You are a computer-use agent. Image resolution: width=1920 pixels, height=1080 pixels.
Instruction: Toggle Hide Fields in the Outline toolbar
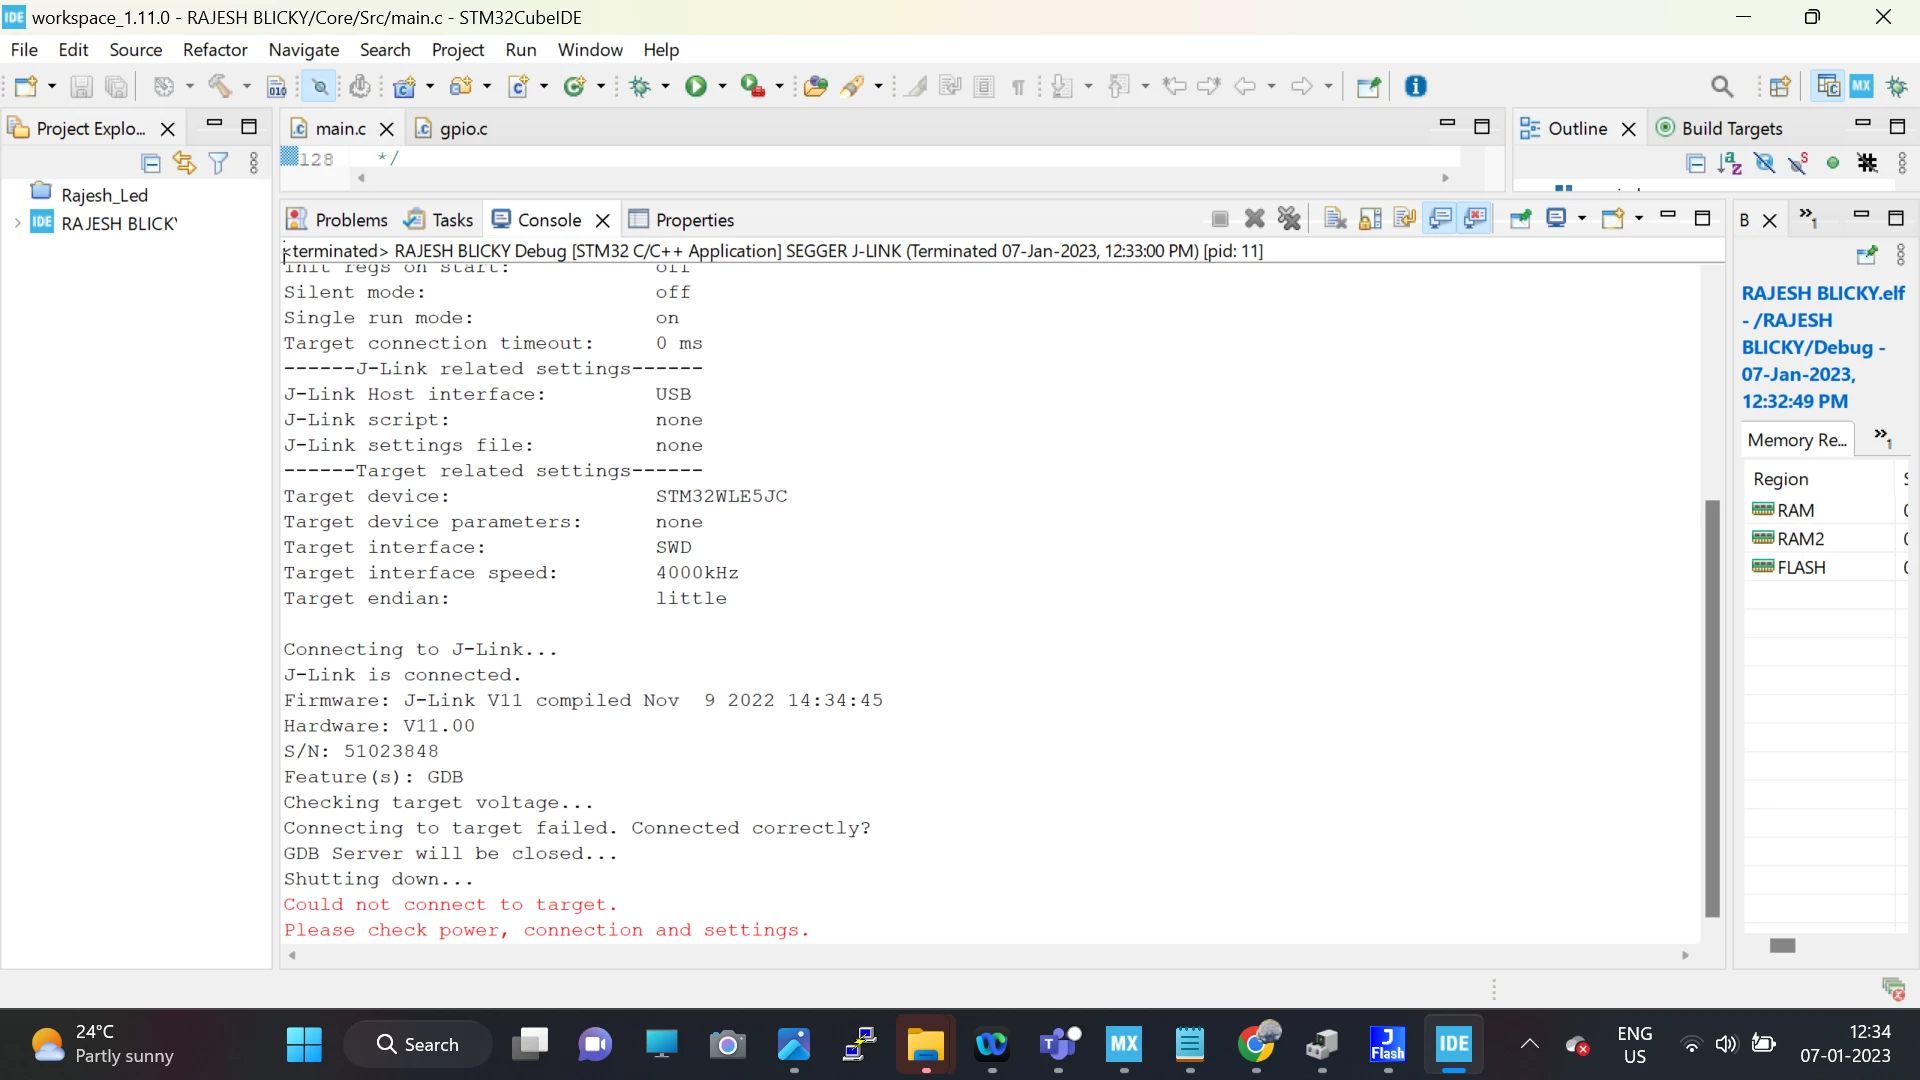(1764, 163)
